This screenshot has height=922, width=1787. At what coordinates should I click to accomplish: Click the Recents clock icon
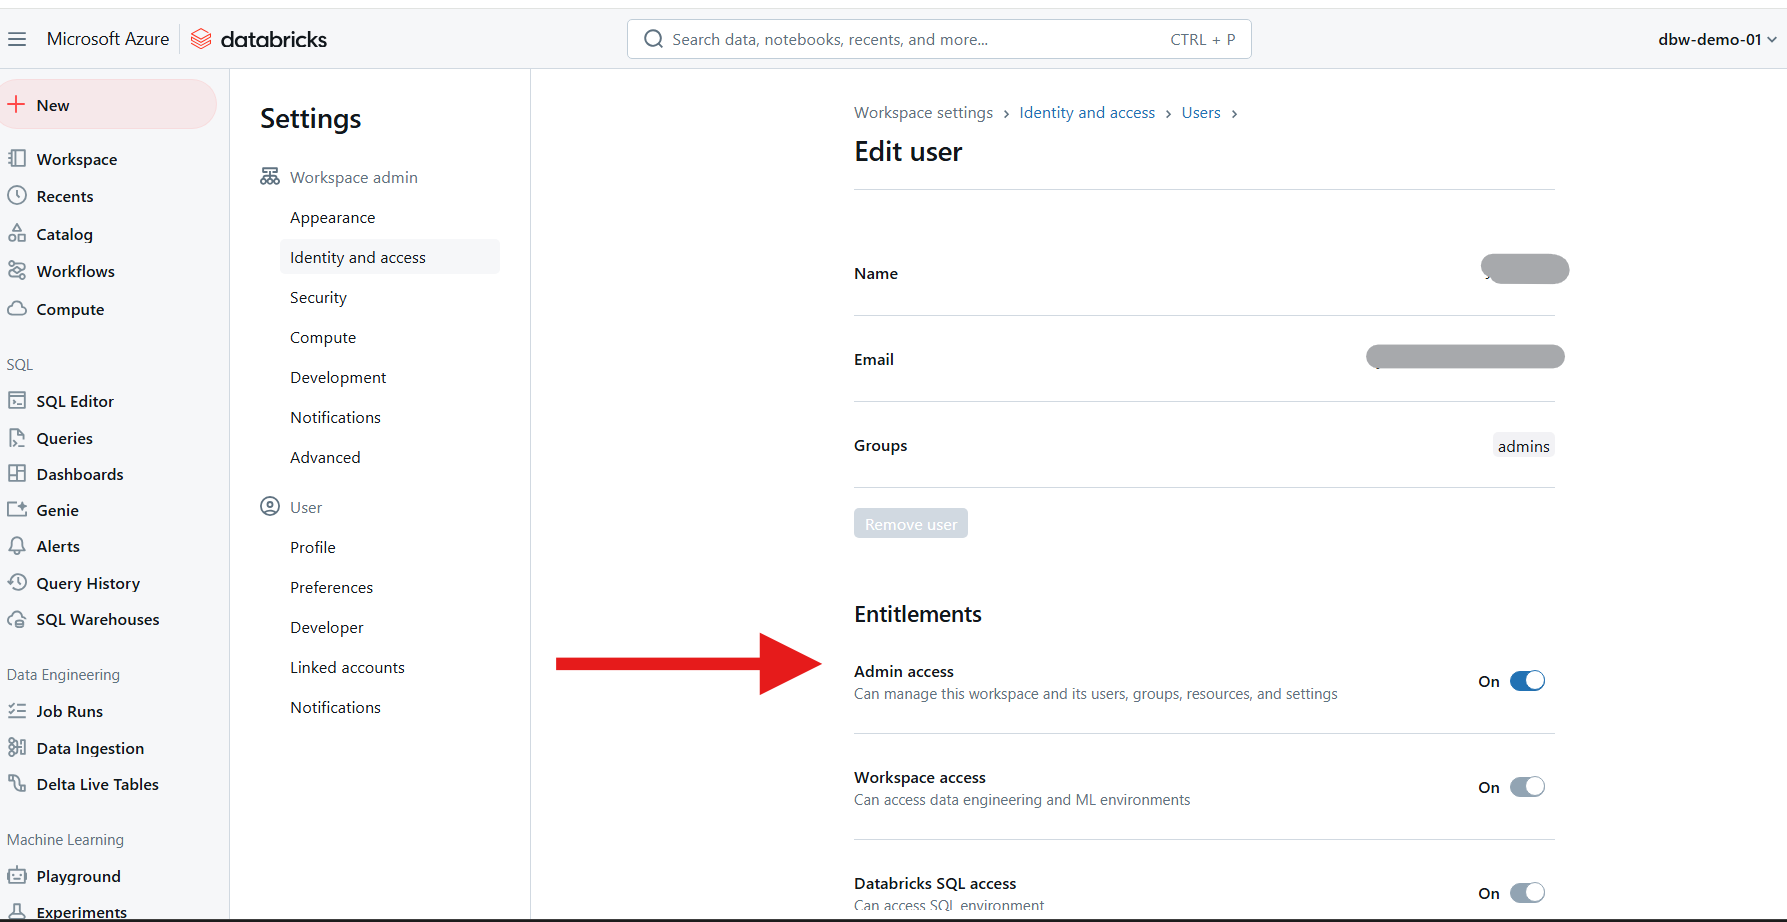coord(17,195)
